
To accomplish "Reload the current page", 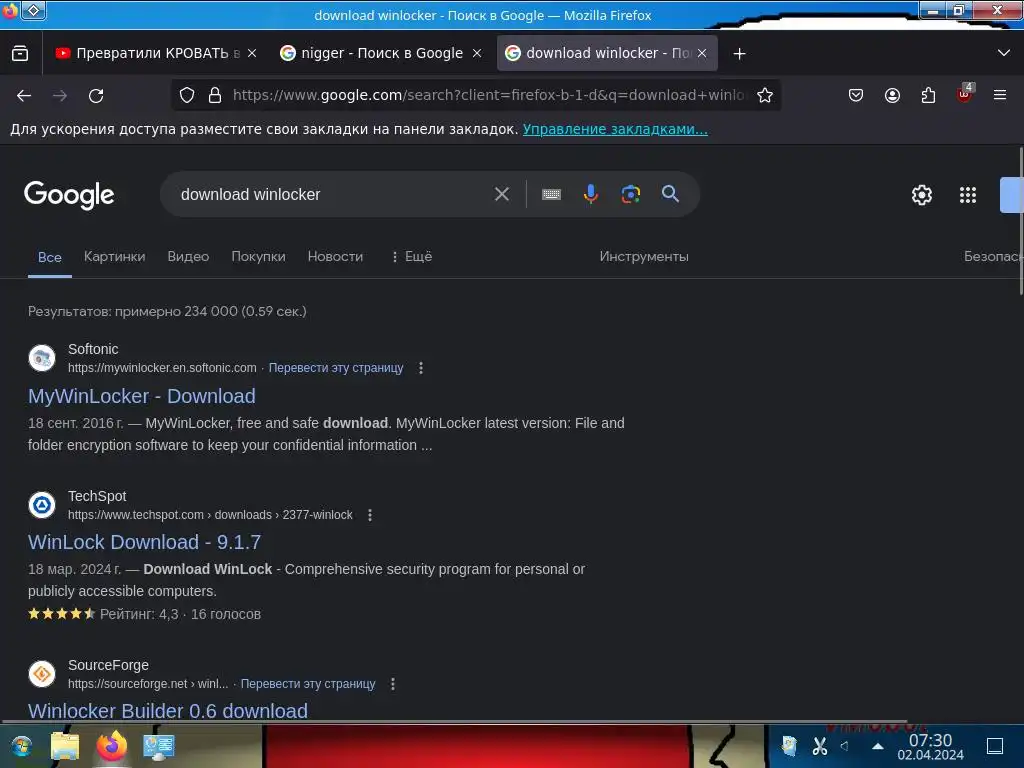I will point(96,95).
